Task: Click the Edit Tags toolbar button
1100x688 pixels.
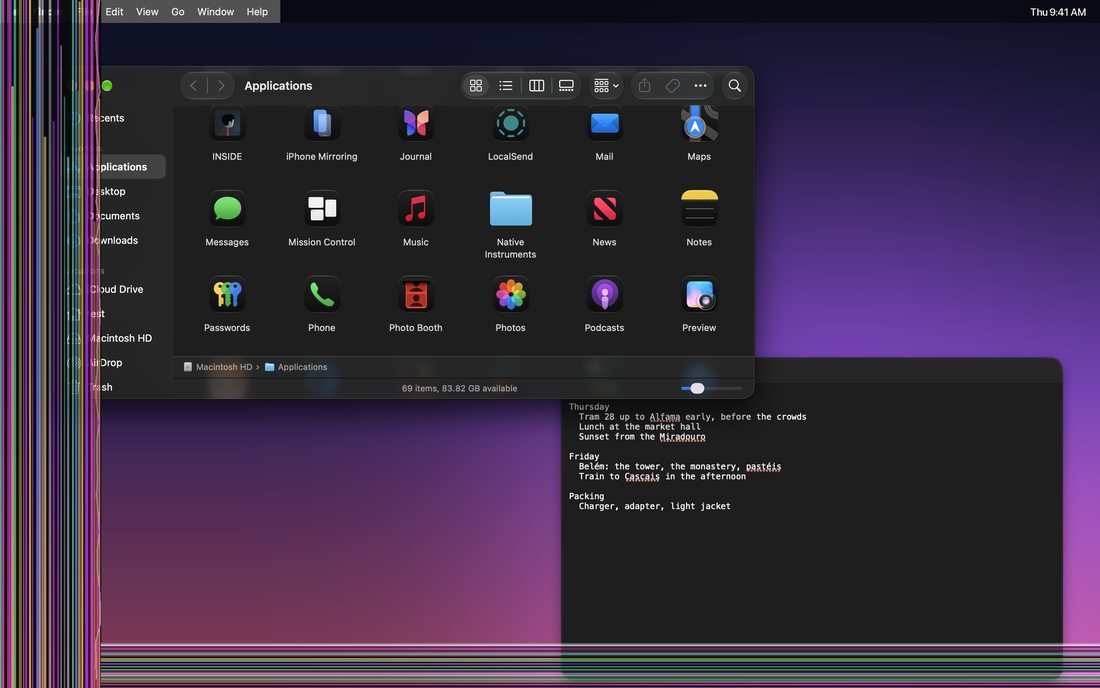Action: pyautogui.click(x=672, y=86)
